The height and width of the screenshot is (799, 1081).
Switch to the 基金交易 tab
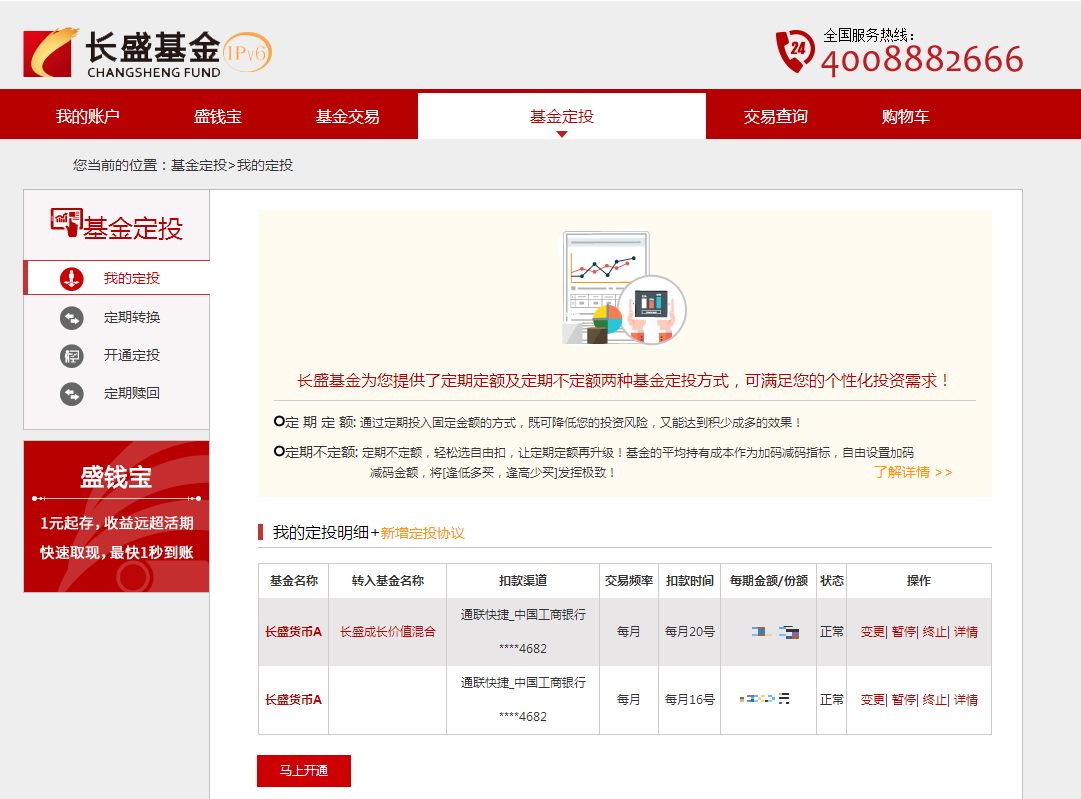(347, 117)
